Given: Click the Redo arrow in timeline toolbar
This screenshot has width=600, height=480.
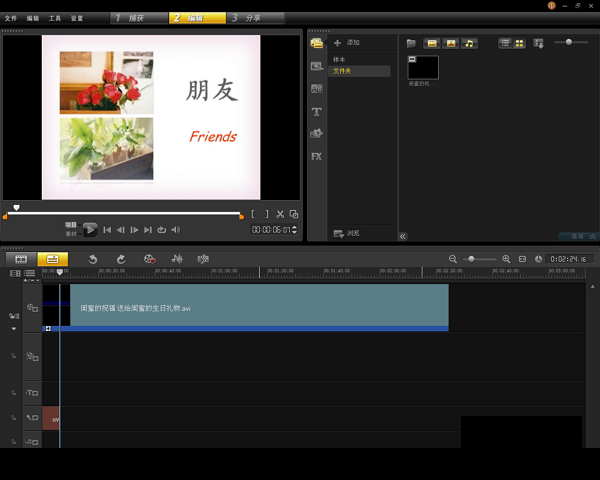Looking at the screenshot, I should [x=121, y=260].
